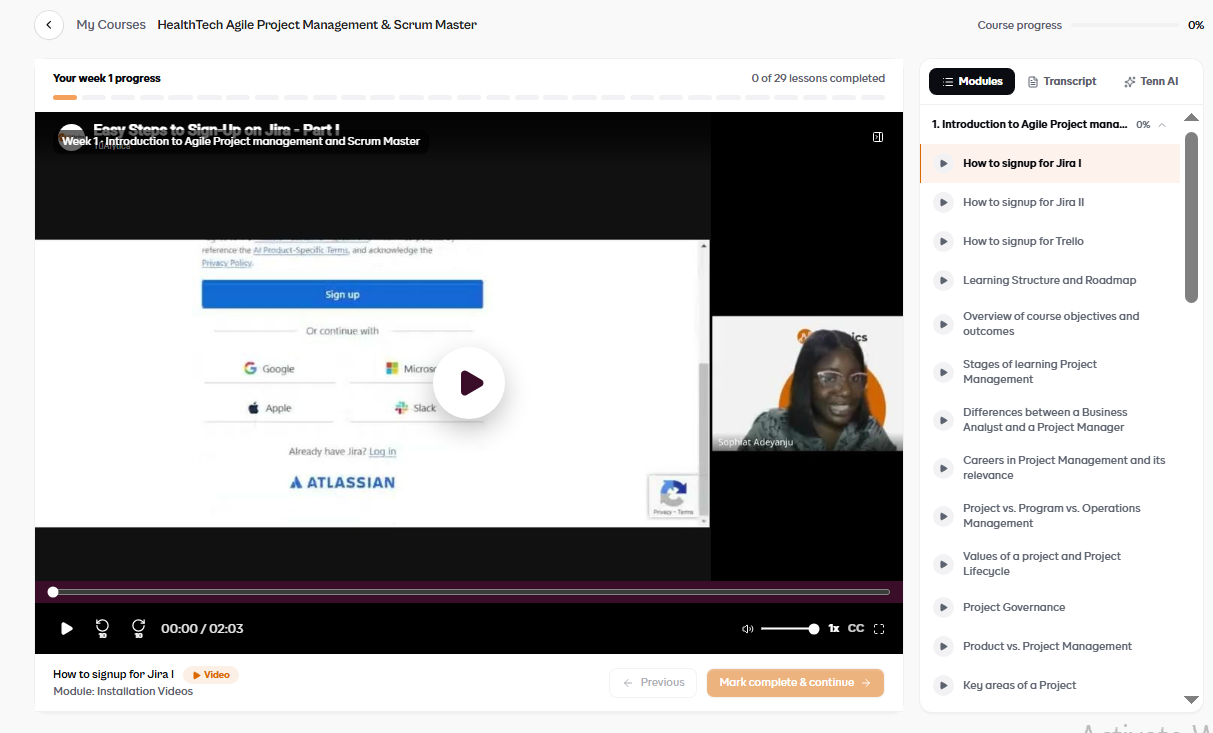
Task: Open the My Courses breadcrumb link
Action: (111, 25)
